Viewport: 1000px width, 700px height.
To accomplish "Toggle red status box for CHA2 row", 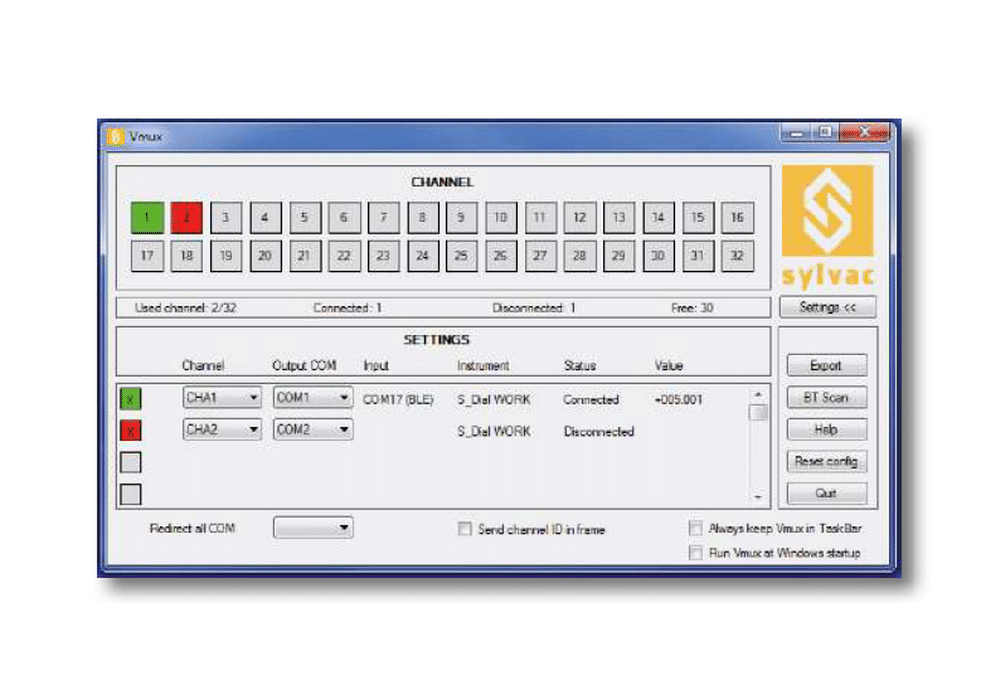I will [131, 430].
